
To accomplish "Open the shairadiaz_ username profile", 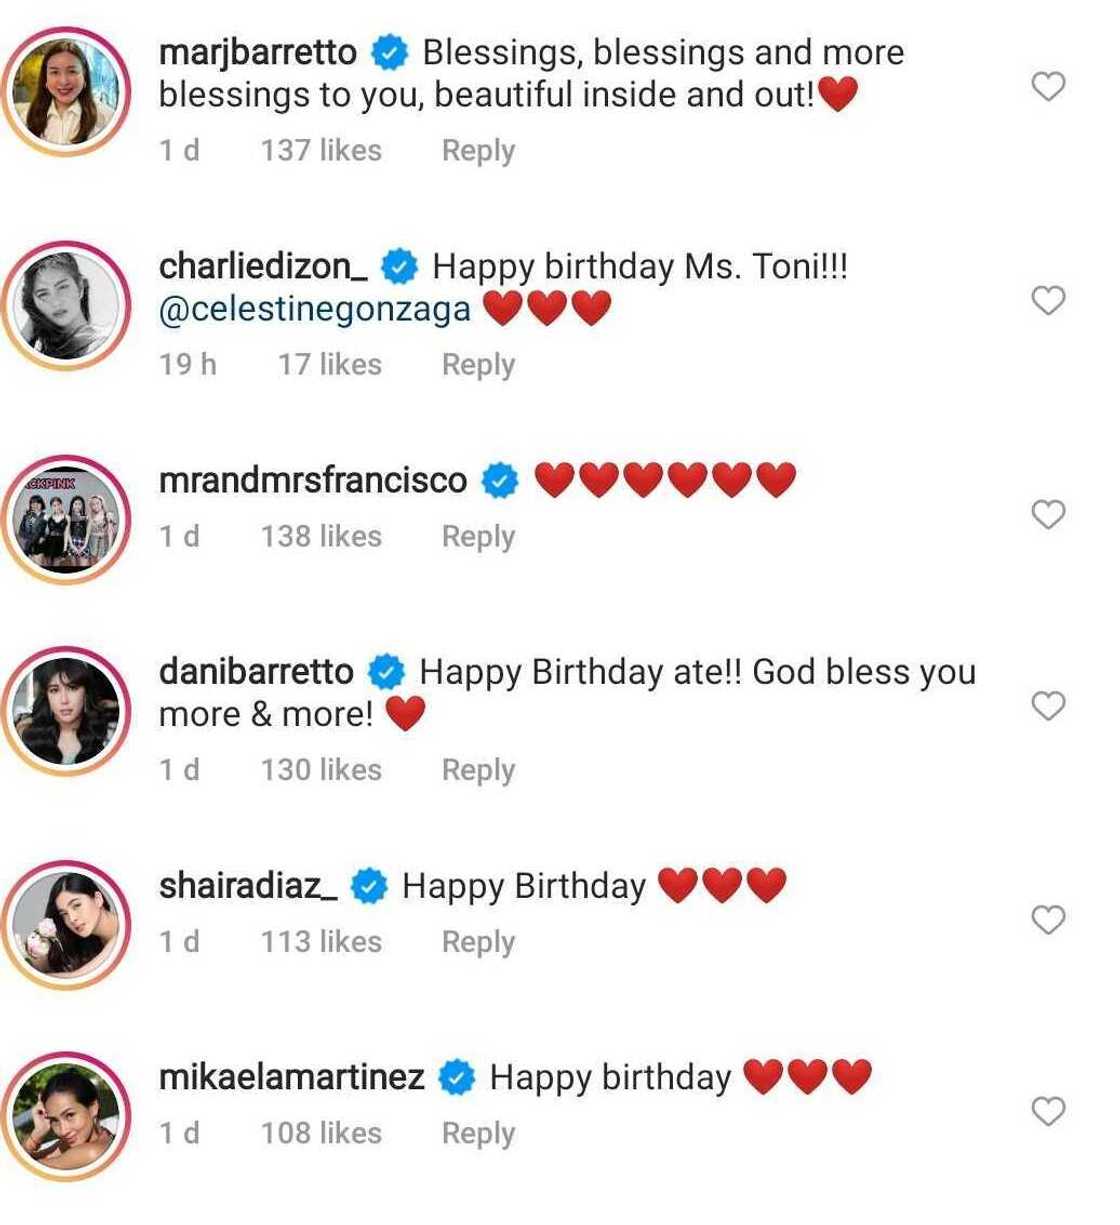I will coord(248,886).
